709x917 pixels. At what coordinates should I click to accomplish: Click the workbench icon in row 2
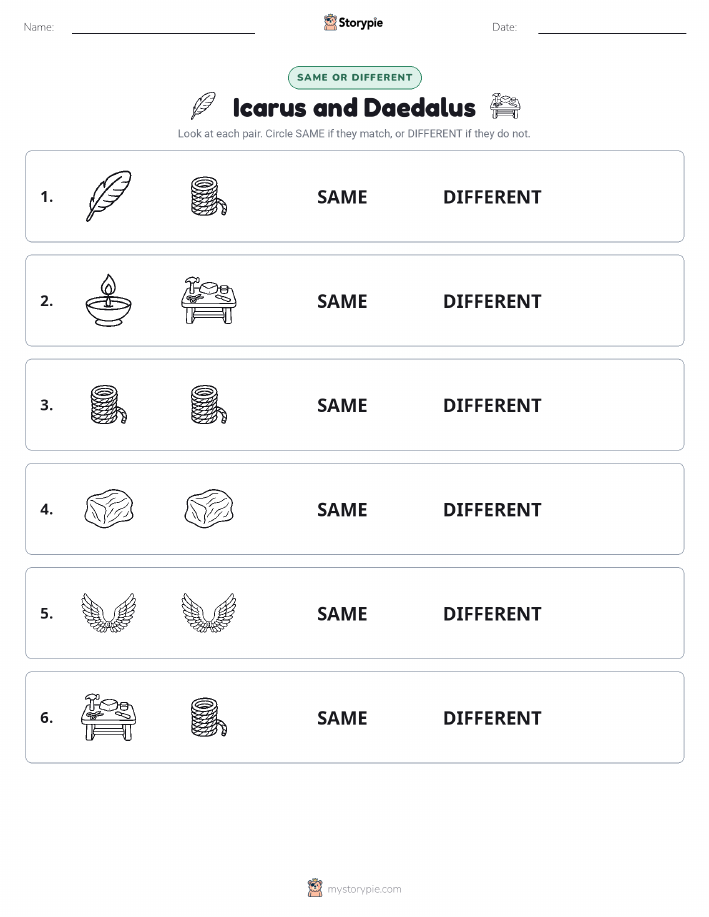click(209, 301)
